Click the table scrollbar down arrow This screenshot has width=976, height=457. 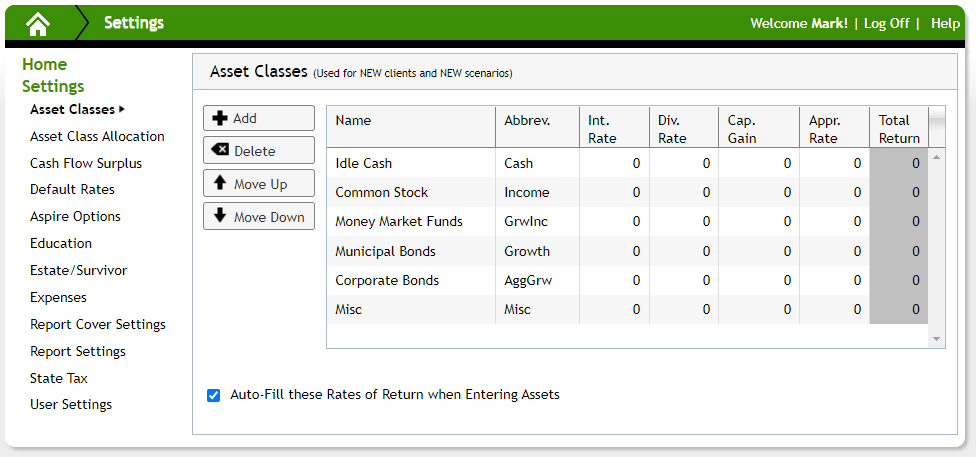[x=936, y=339]
